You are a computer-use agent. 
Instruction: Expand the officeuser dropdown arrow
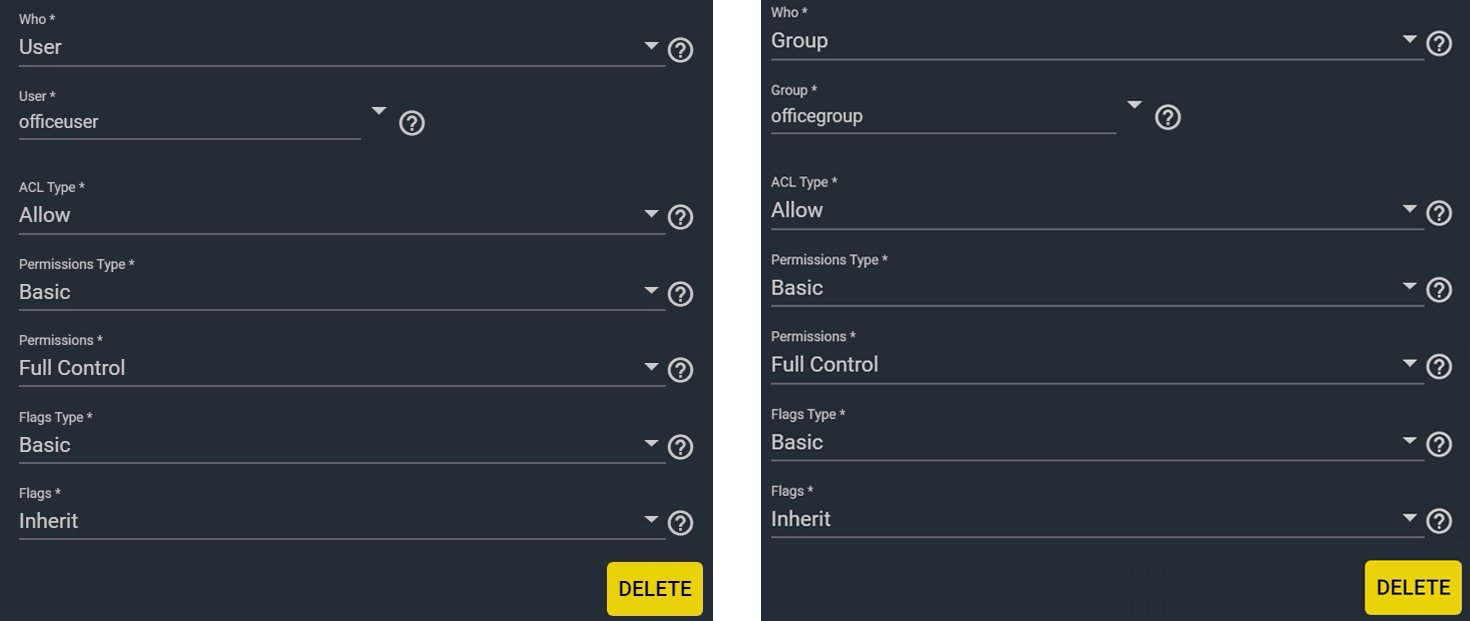pyautogui.click(x=379, y=110)
